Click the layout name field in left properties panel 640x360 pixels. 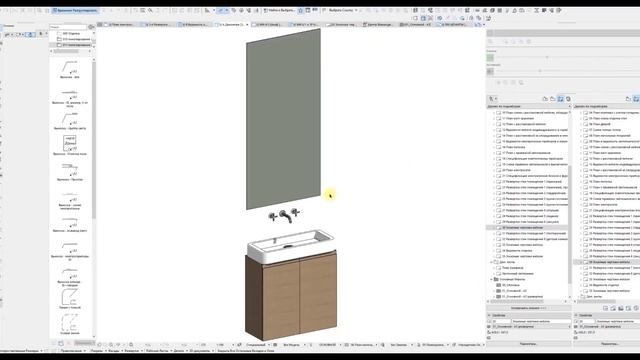(x=541, y=321)
